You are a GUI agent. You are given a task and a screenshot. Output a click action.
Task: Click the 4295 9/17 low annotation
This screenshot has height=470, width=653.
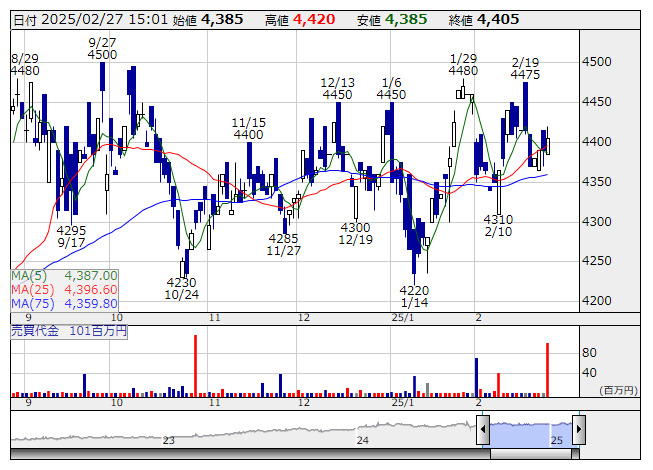coord(71,236)
